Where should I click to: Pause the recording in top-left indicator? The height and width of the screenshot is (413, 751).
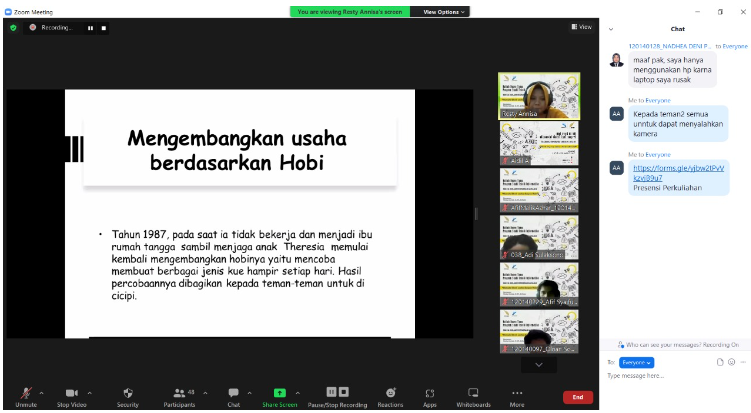click(x=90, y=28)
